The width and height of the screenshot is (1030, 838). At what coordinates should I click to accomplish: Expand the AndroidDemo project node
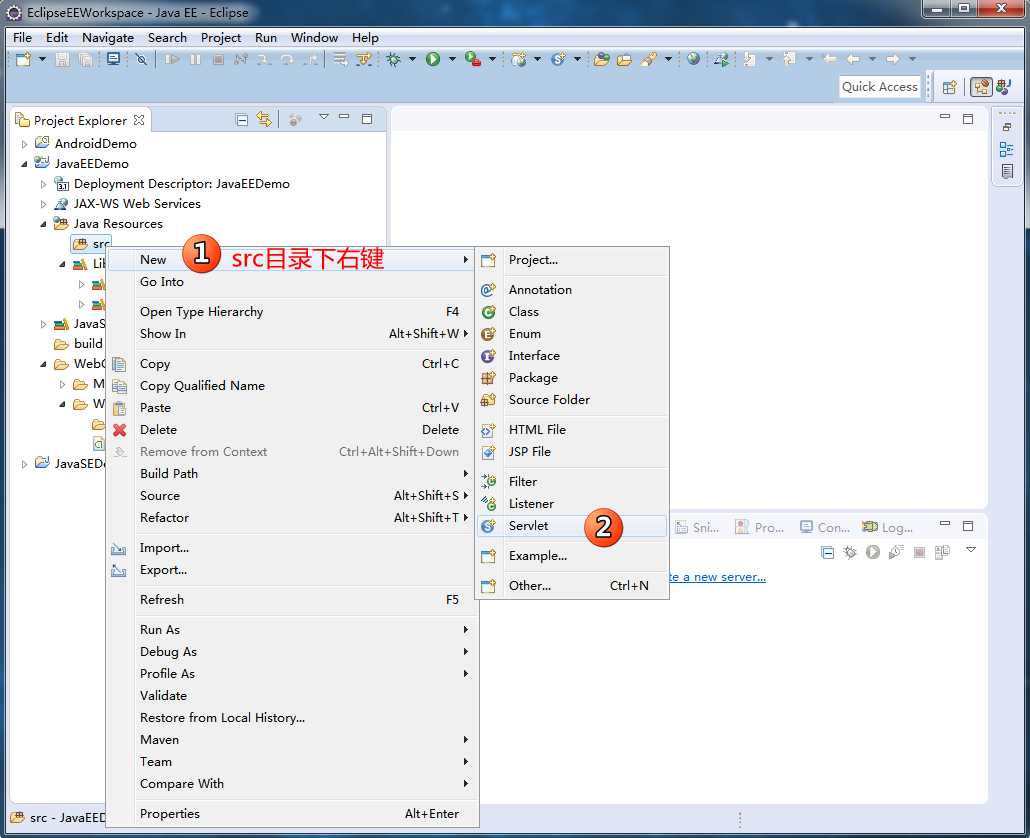click(x=24, y=144)
